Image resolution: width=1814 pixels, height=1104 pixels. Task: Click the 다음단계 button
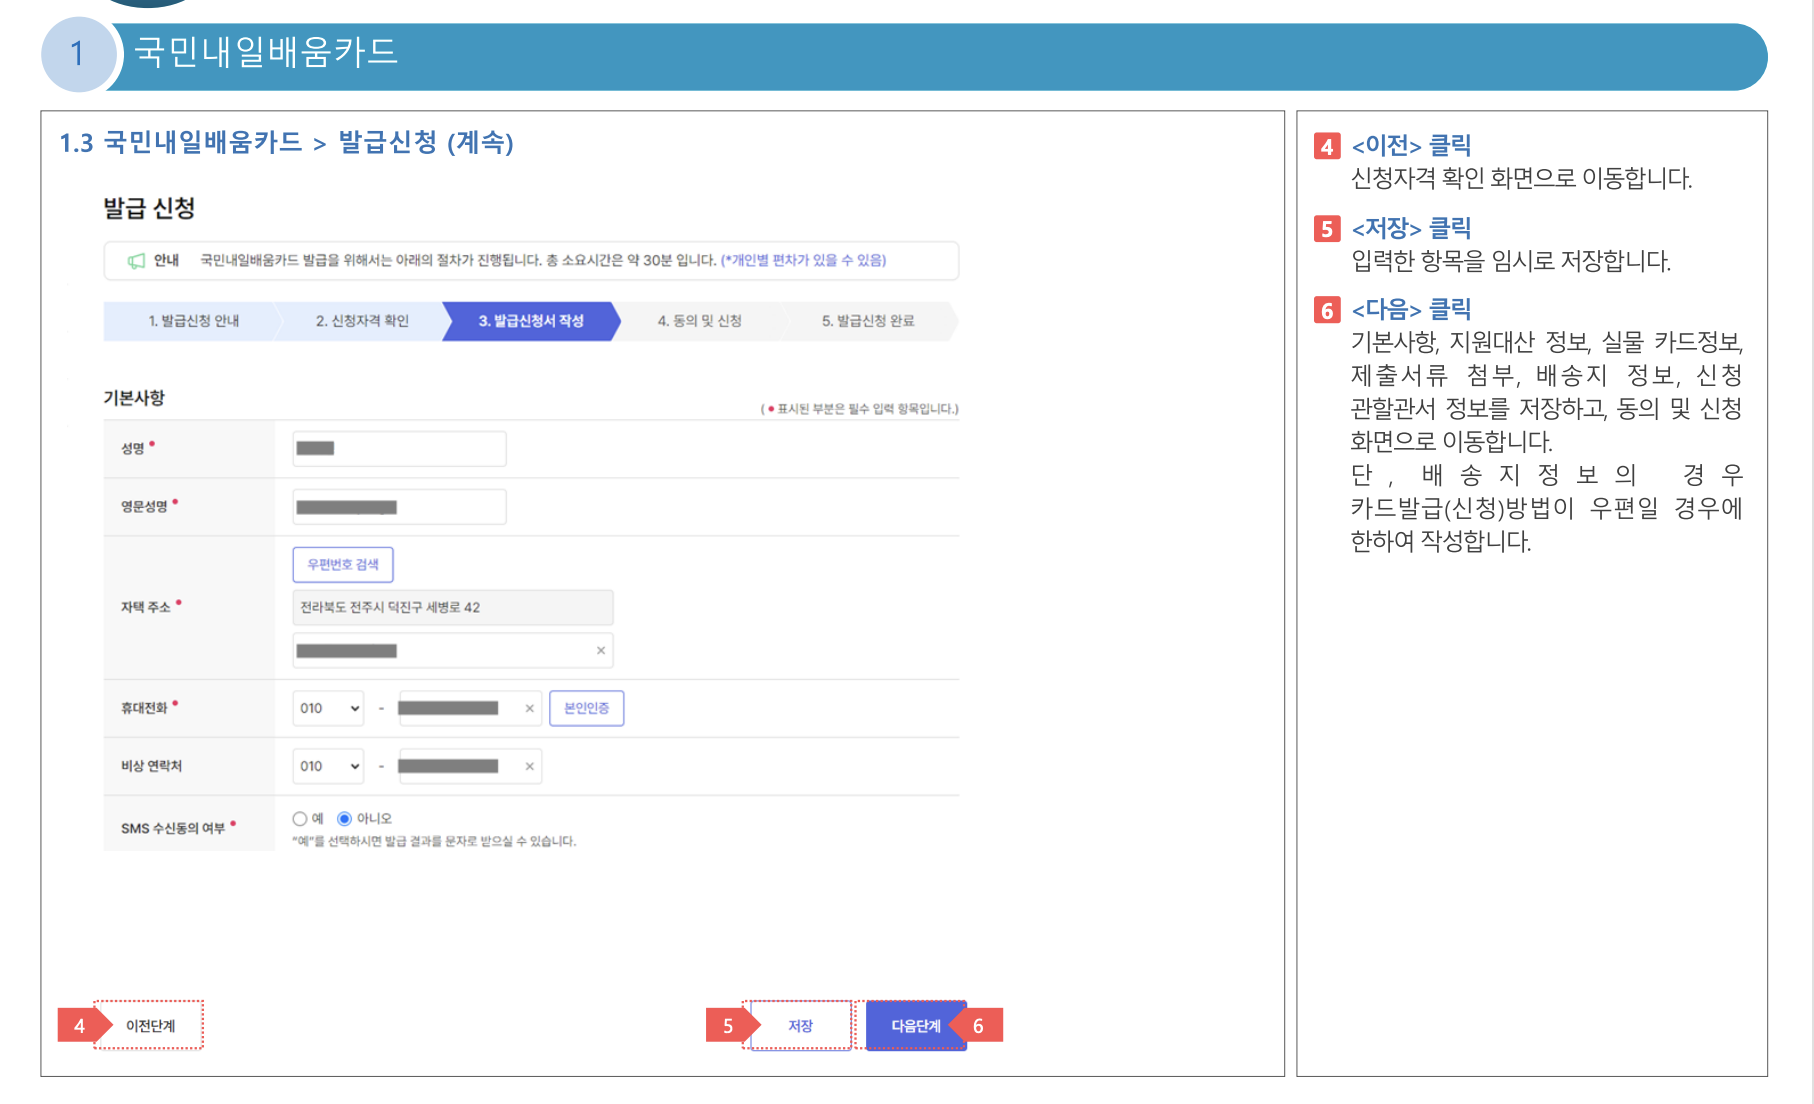(x=914, y=1025)
